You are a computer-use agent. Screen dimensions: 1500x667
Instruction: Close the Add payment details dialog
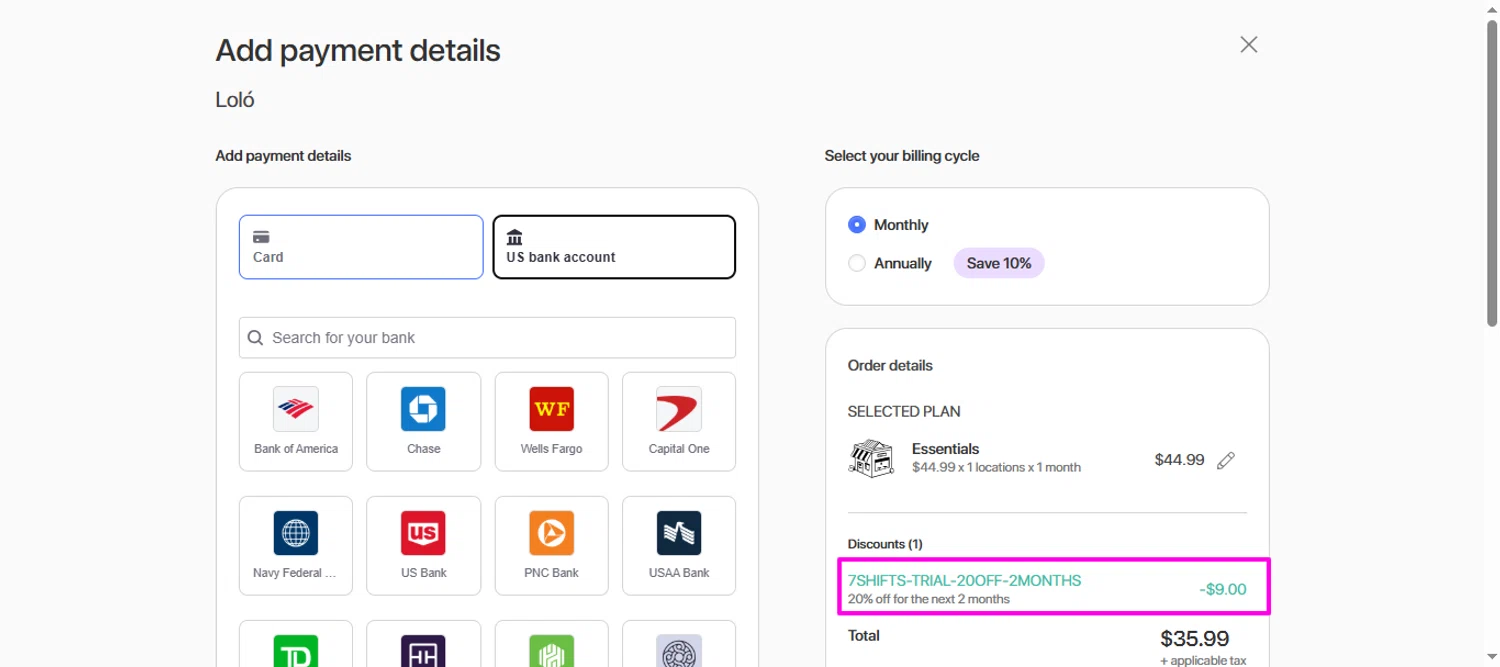tap(1248, 45)
